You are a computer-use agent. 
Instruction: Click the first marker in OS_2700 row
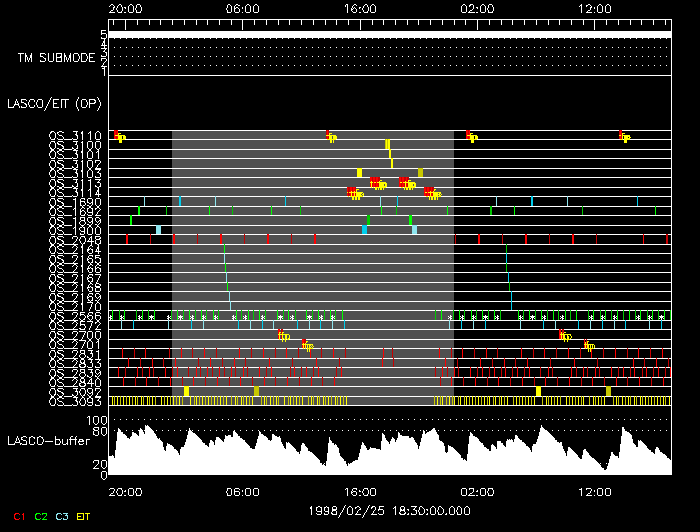tap(284, 335)
